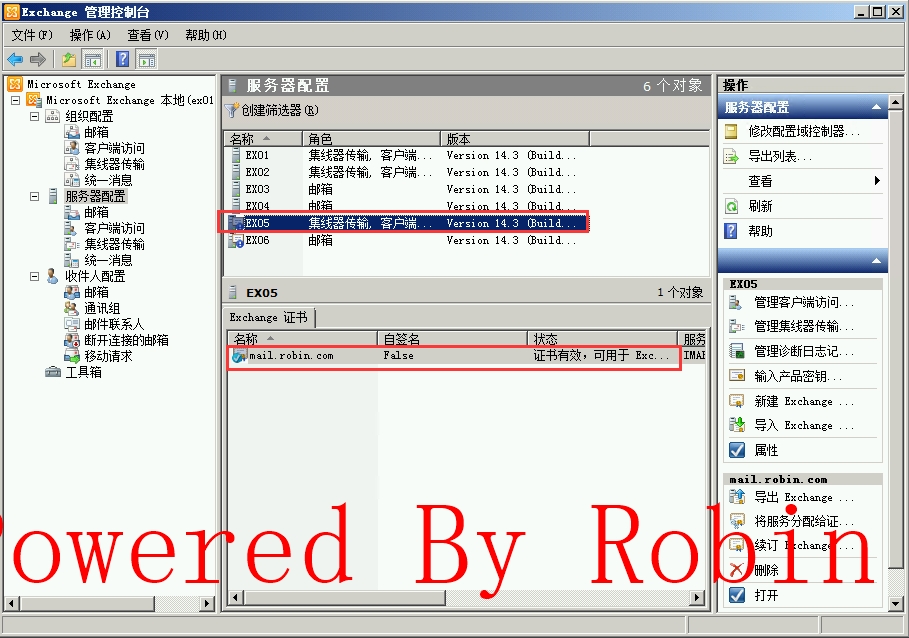Click 新建 Exchange certificate action
909x638 pixels.
pyautogui.click(x=803, y=401)
